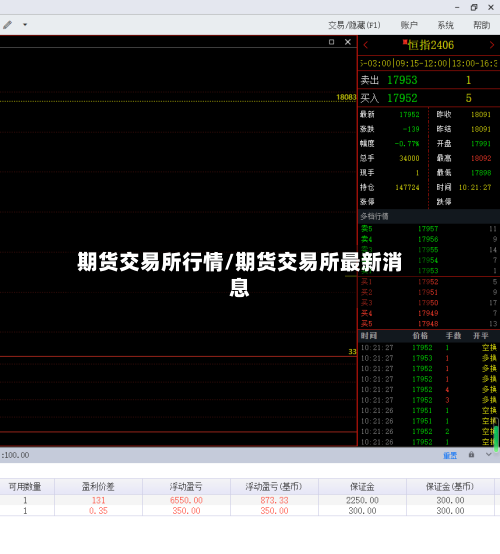
Task: Click the 重置 link
Action: pos(450,456)
